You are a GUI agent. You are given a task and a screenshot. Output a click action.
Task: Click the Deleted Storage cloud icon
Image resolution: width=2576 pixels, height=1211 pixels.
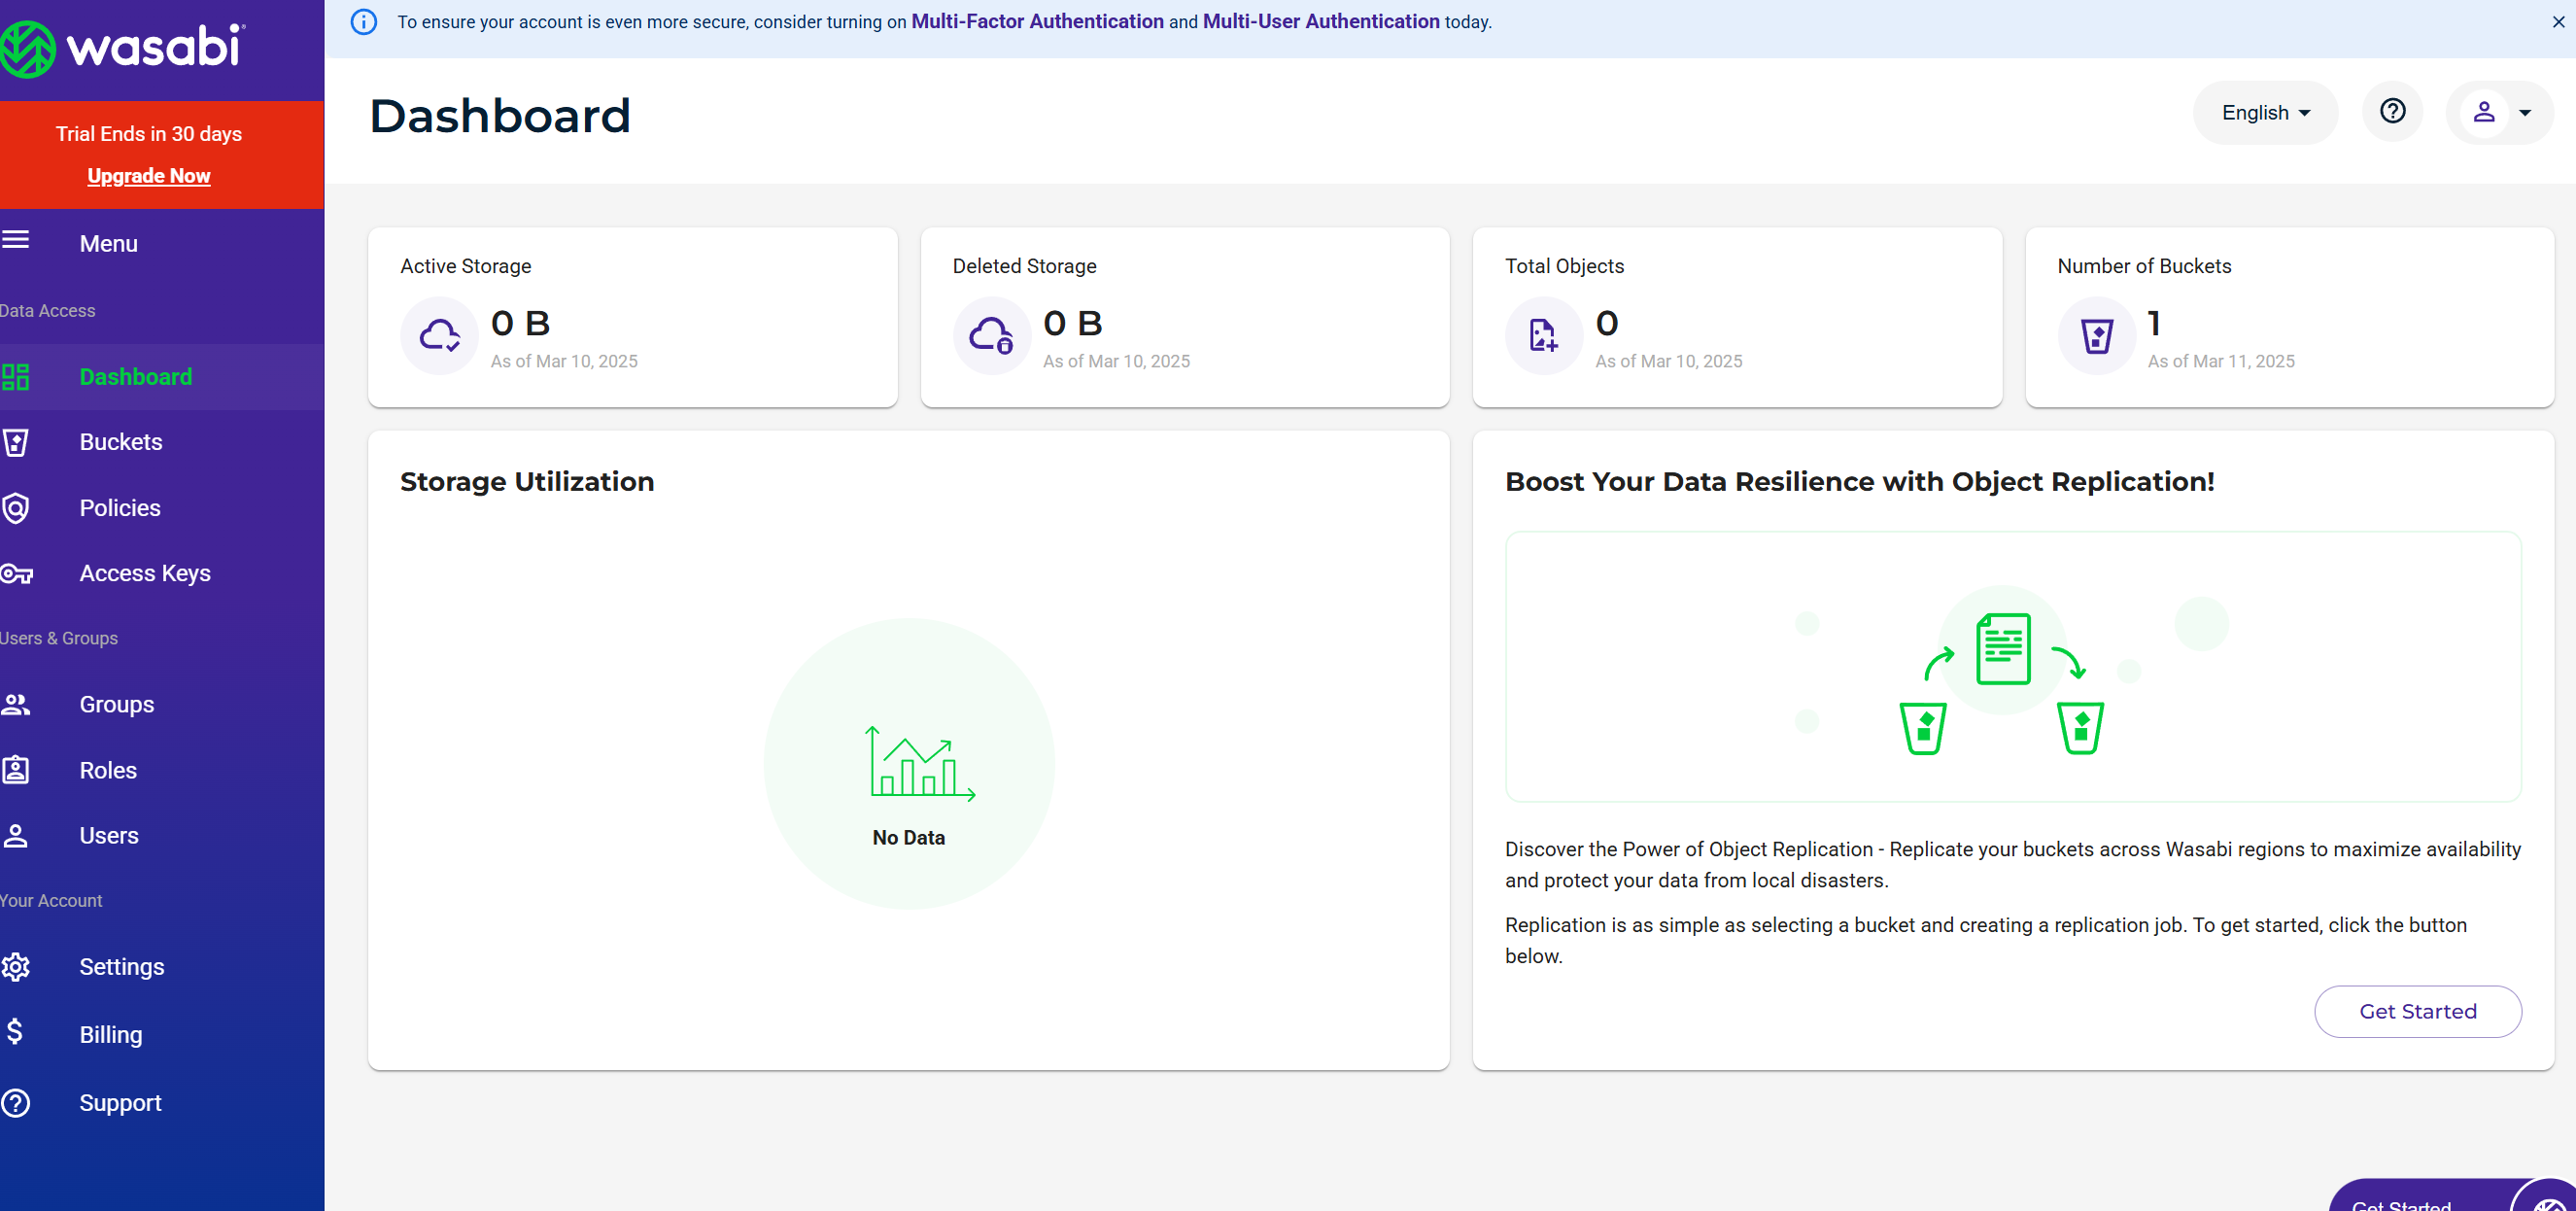991,335
